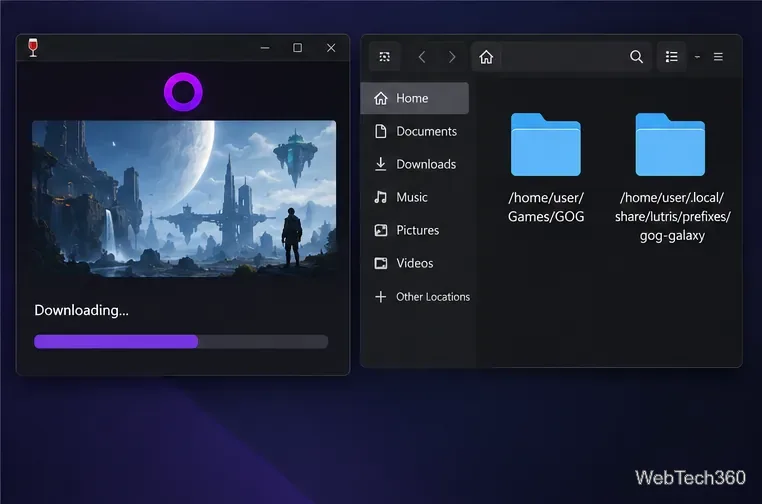Open search with the magnifier icon
Screen dimensions: 762x504
pos(636,57)
